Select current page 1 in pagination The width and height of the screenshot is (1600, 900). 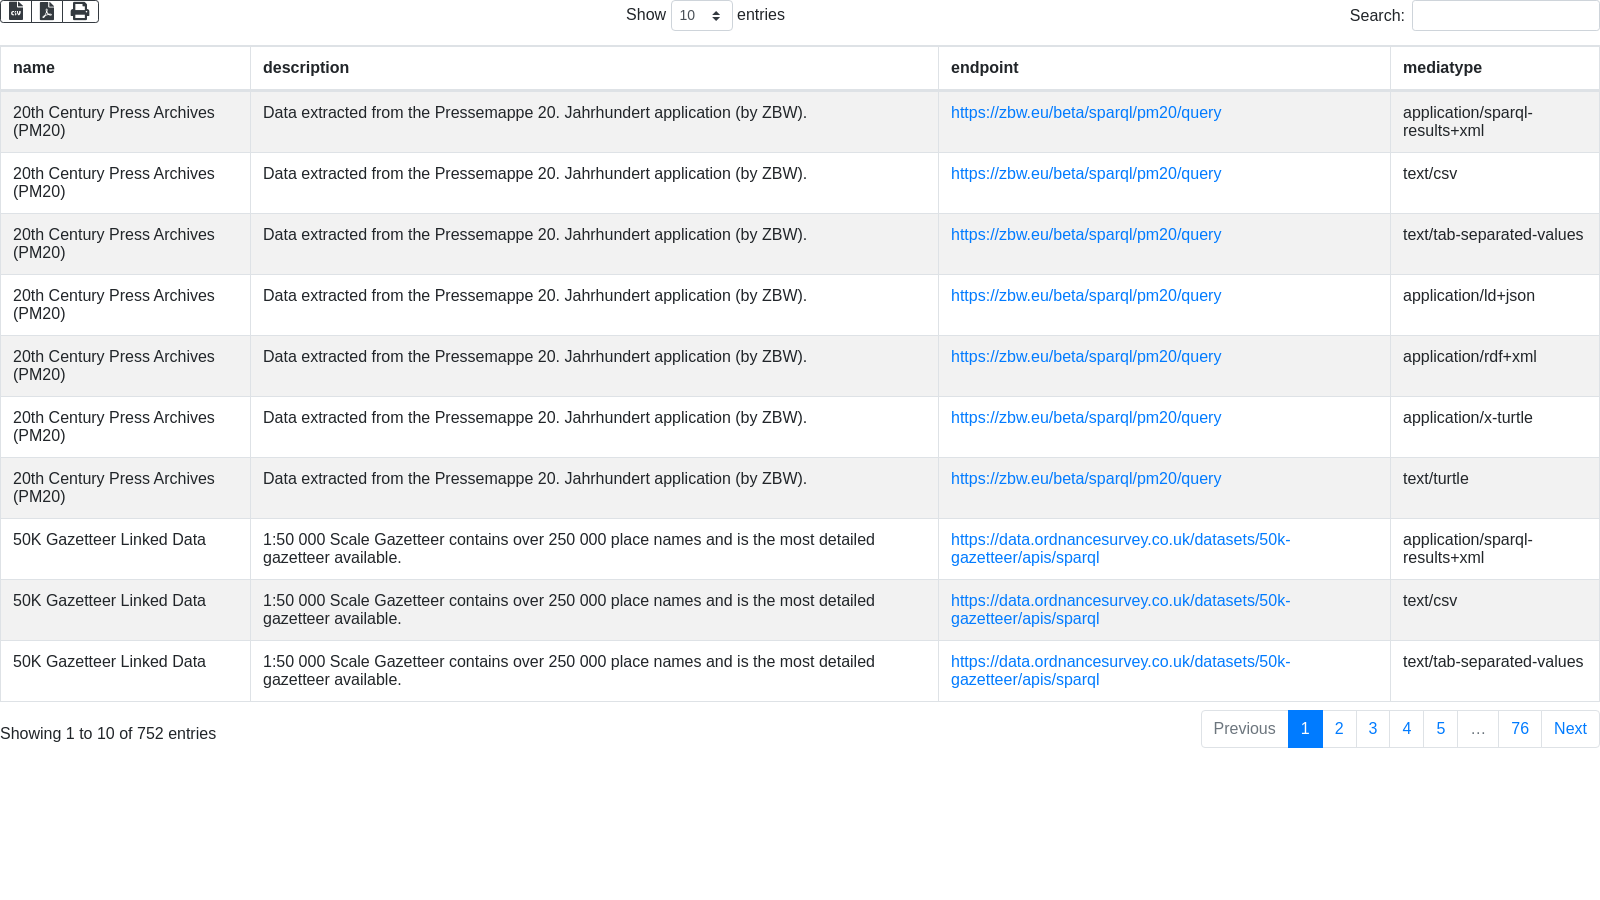point(1305,729)
